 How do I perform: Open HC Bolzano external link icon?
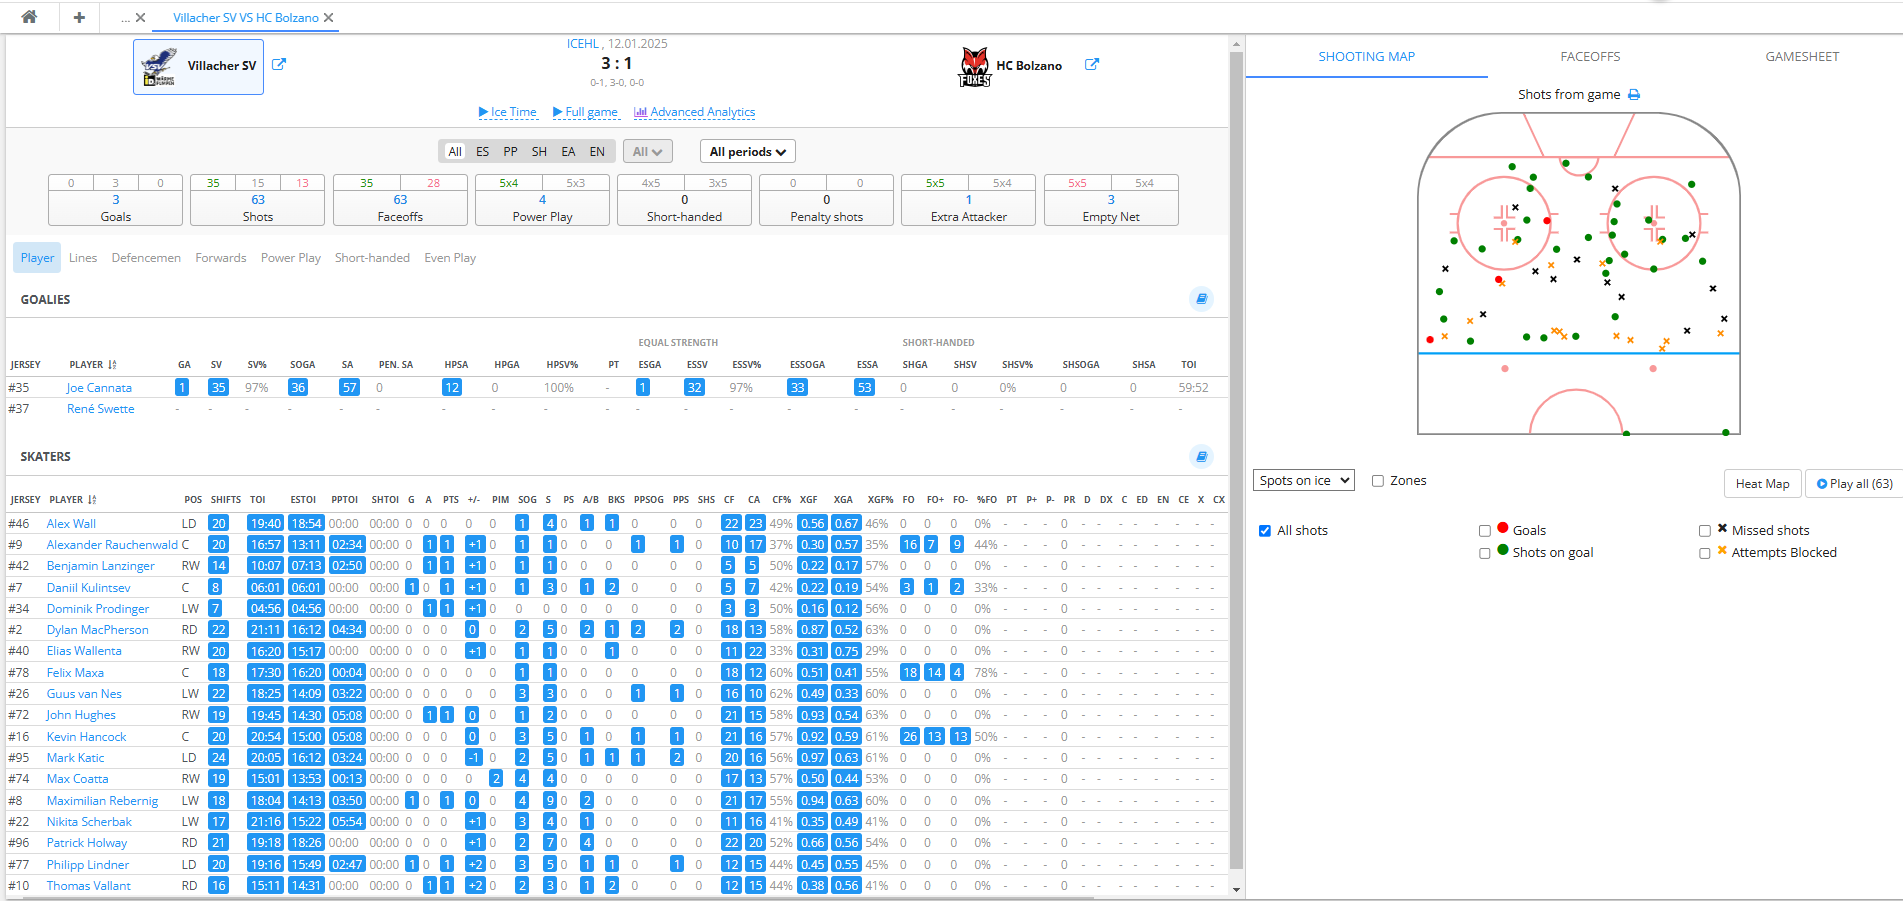pos(1092,65)
